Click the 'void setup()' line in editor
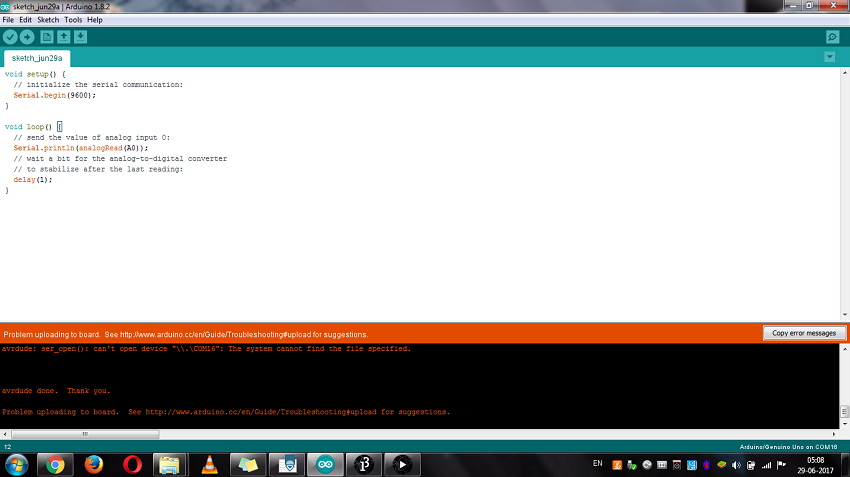Viewport: 850px width, 477px height. (35, 74)
